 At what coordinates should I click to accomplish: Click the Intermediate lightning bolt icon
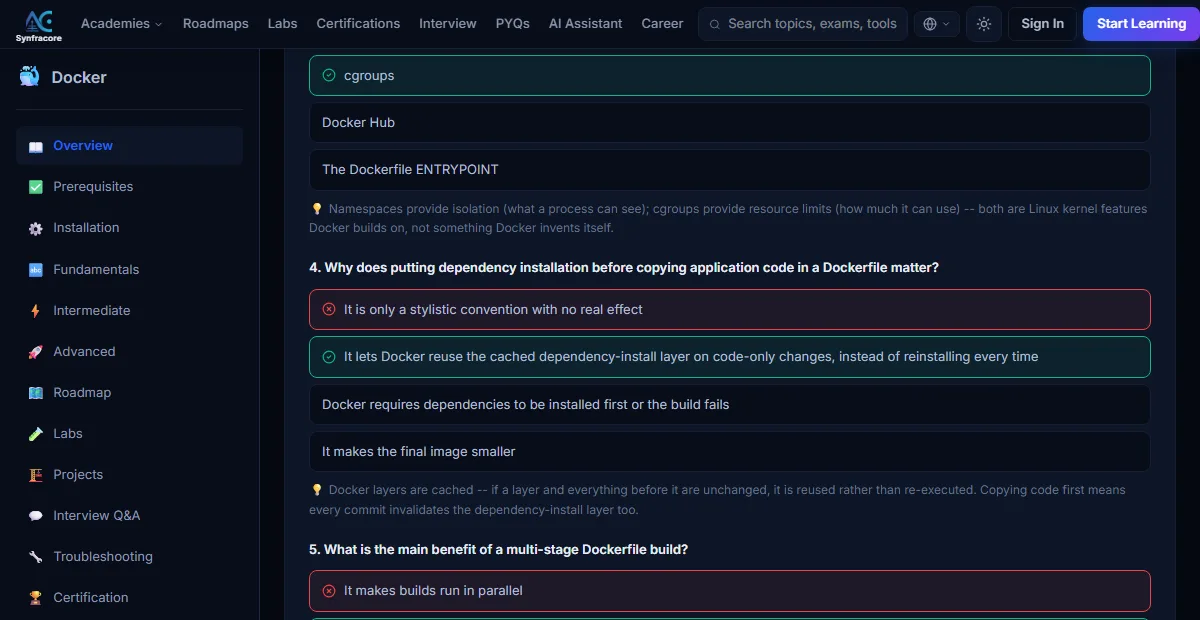[x=36, y=311]
